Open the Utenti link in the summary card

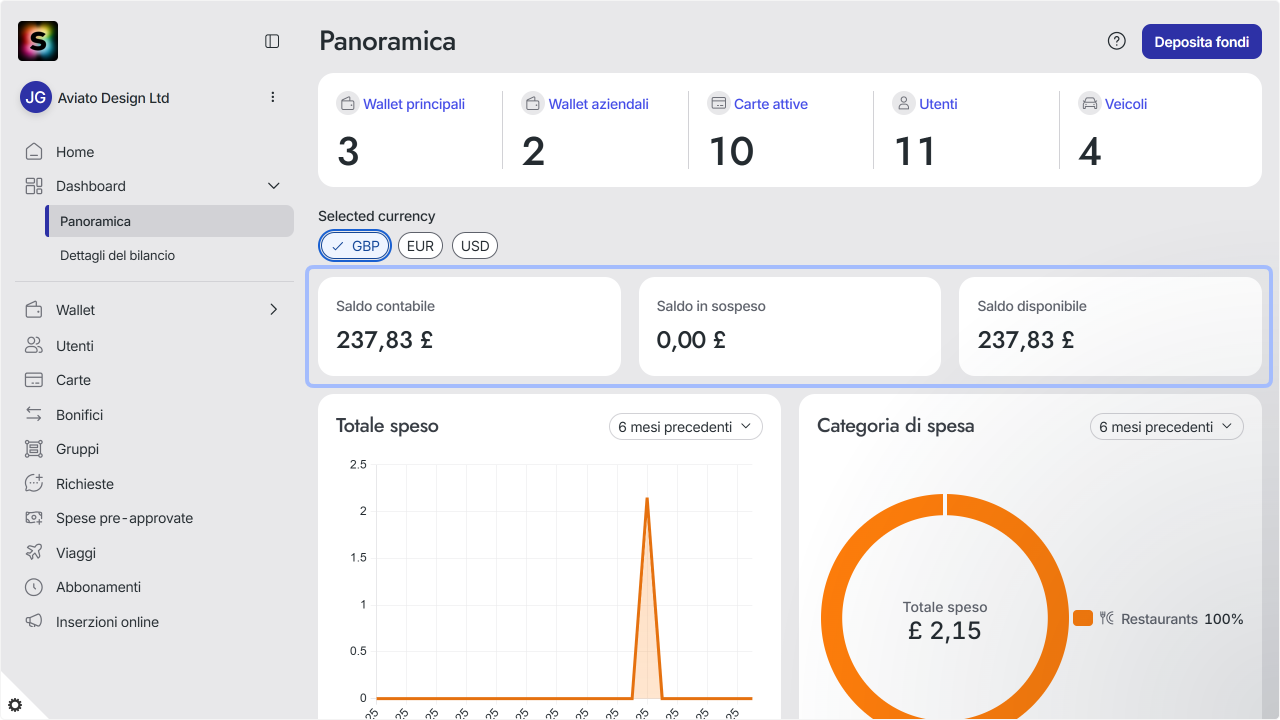pyautogui.click(x=938, y=104)
